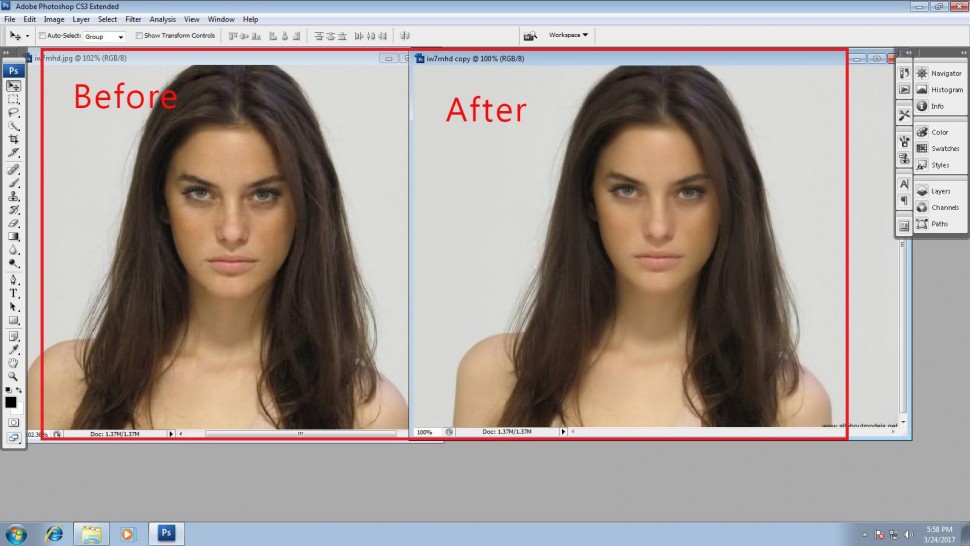Select the Hand tool
Image resolution: width=970 pixels, height=546 pixels.
(14, 362)
